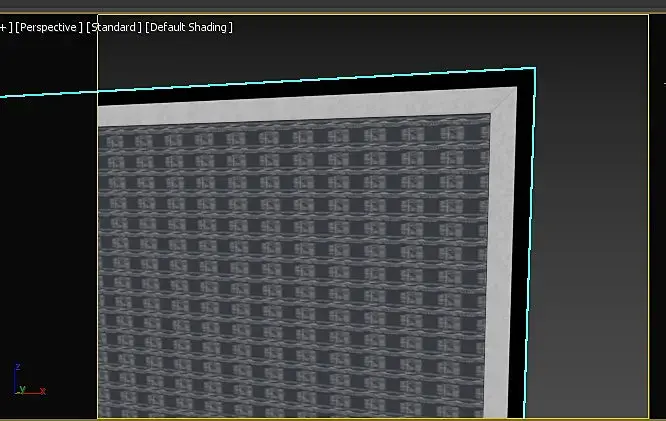Click the right safe frame vertical line
Screen dimensions: 666x421
[648, 217]
